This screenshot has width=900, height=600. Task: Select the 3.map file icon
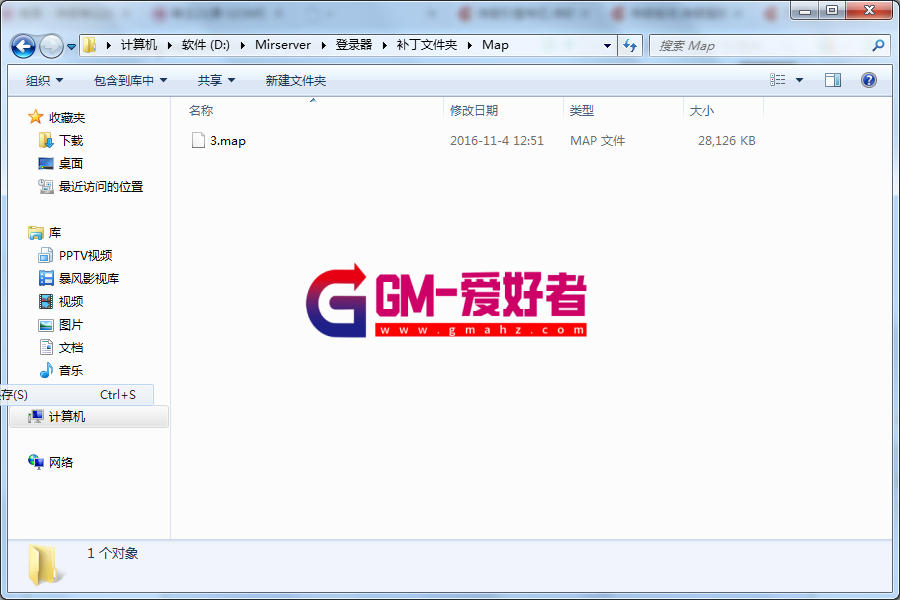click(x=198, y=140)
